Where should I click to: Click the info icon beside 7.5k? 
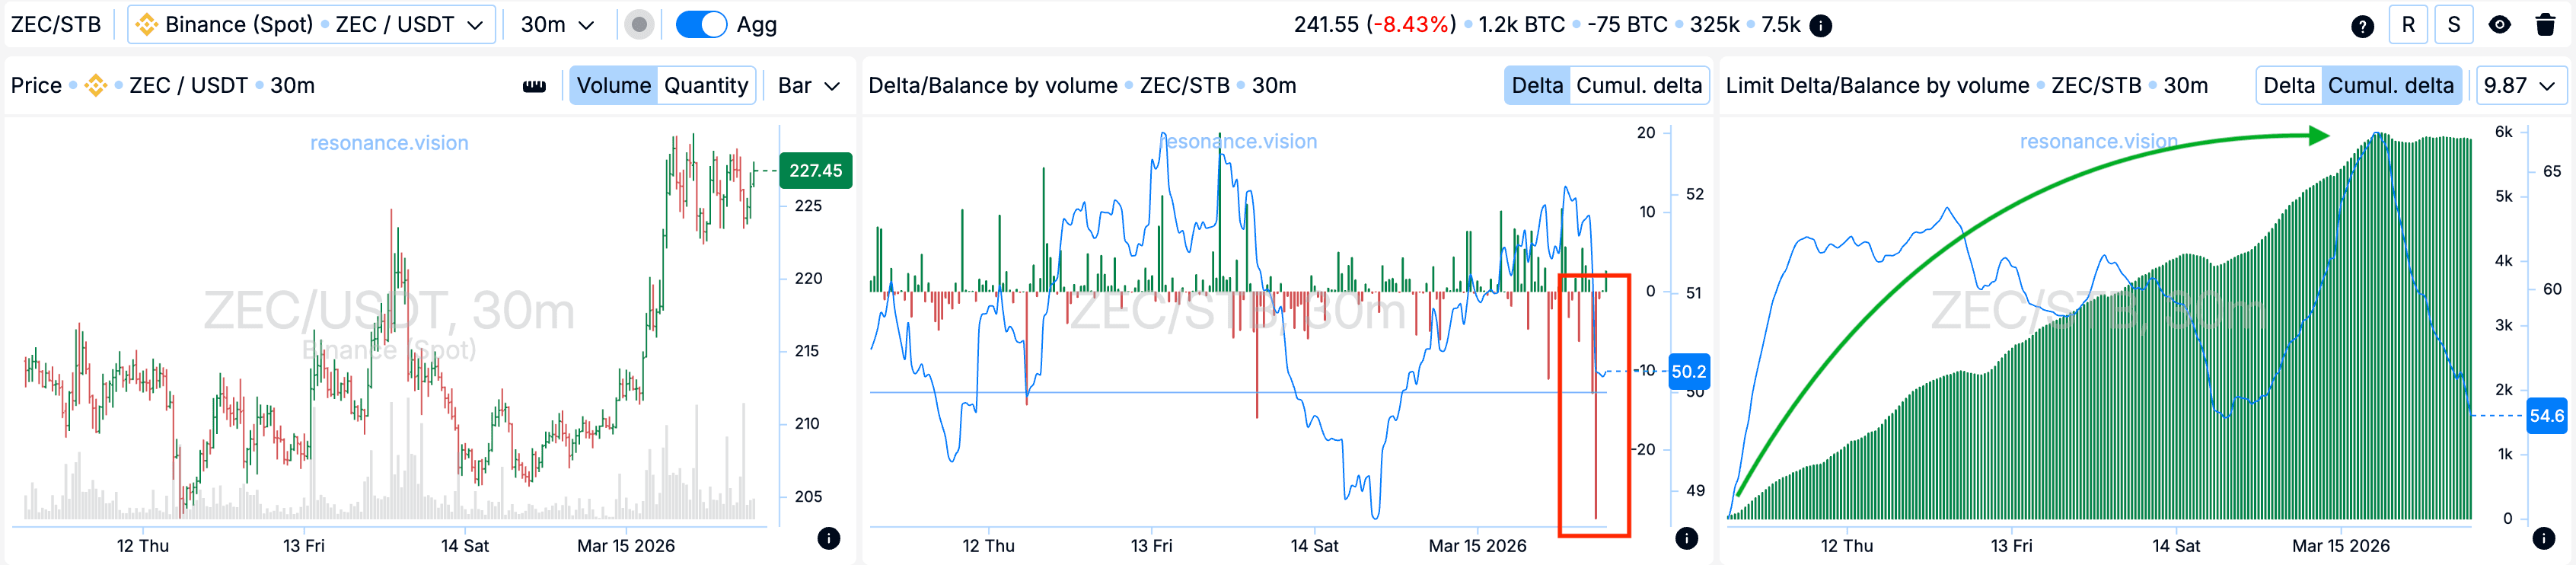(x=1821, y=26)
